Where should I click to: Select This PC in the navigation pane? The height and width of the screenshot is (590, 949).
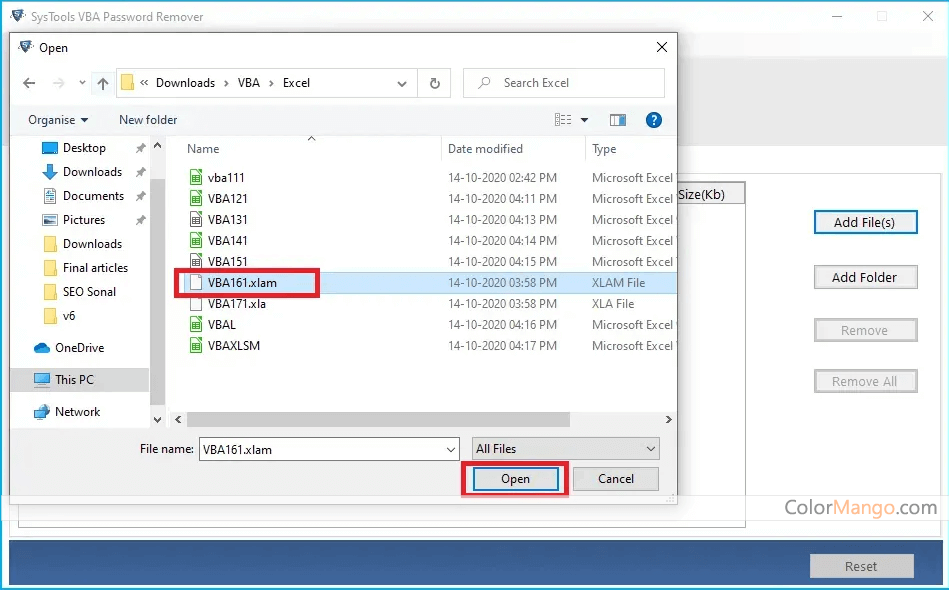click(74, 379)
